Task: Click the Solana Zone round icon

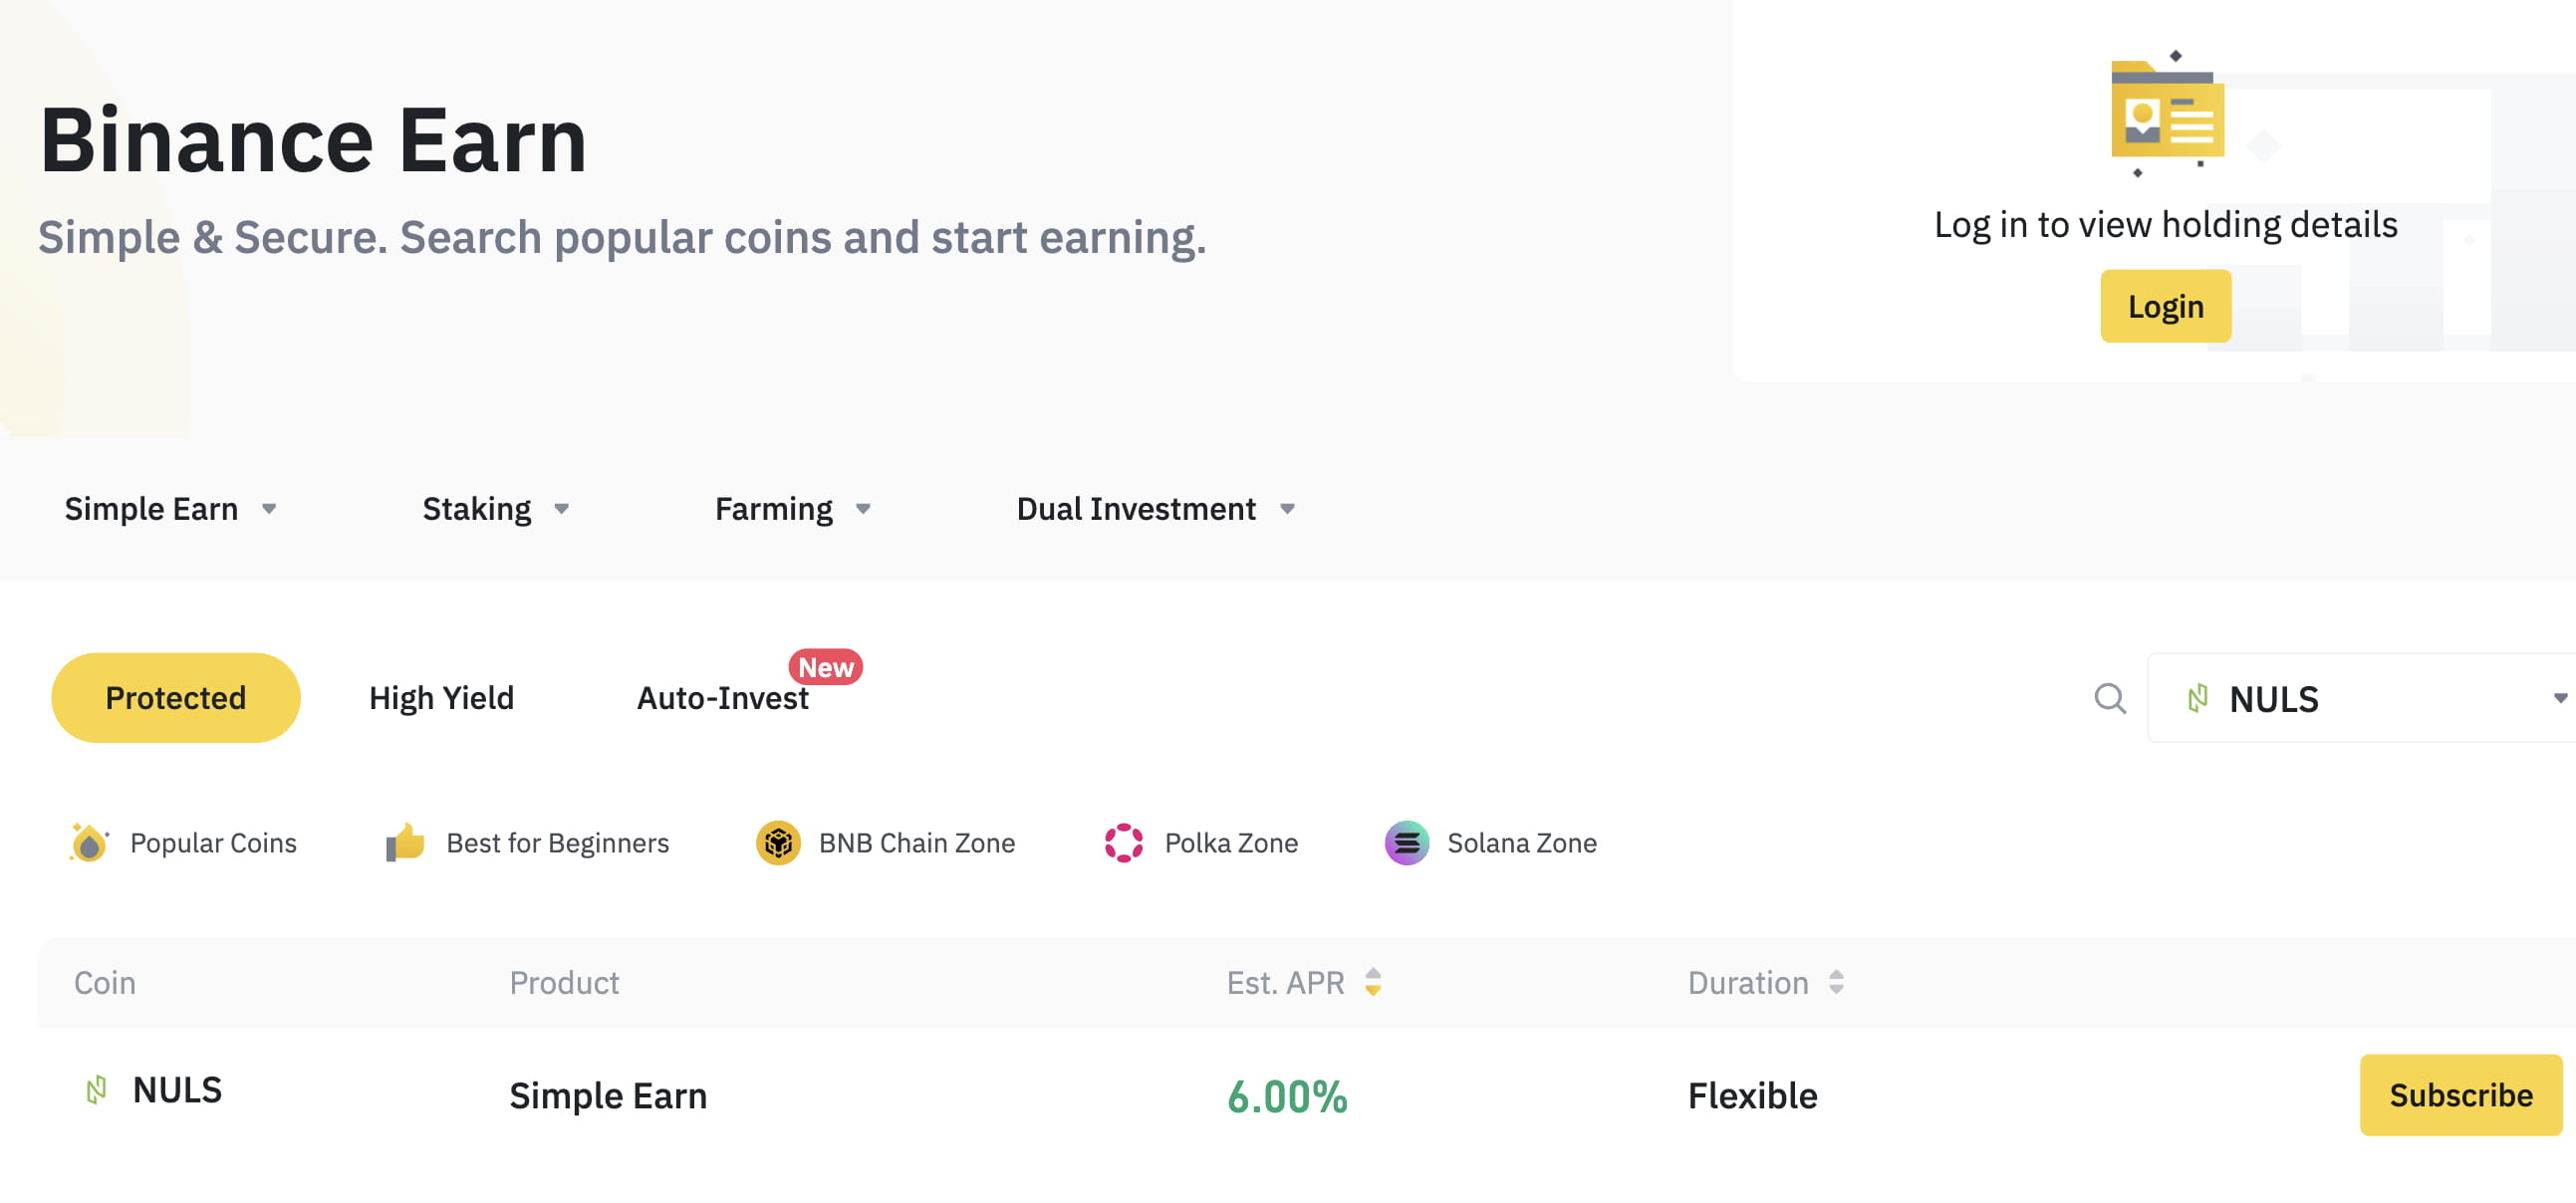Action: (x=1406, y=843)
